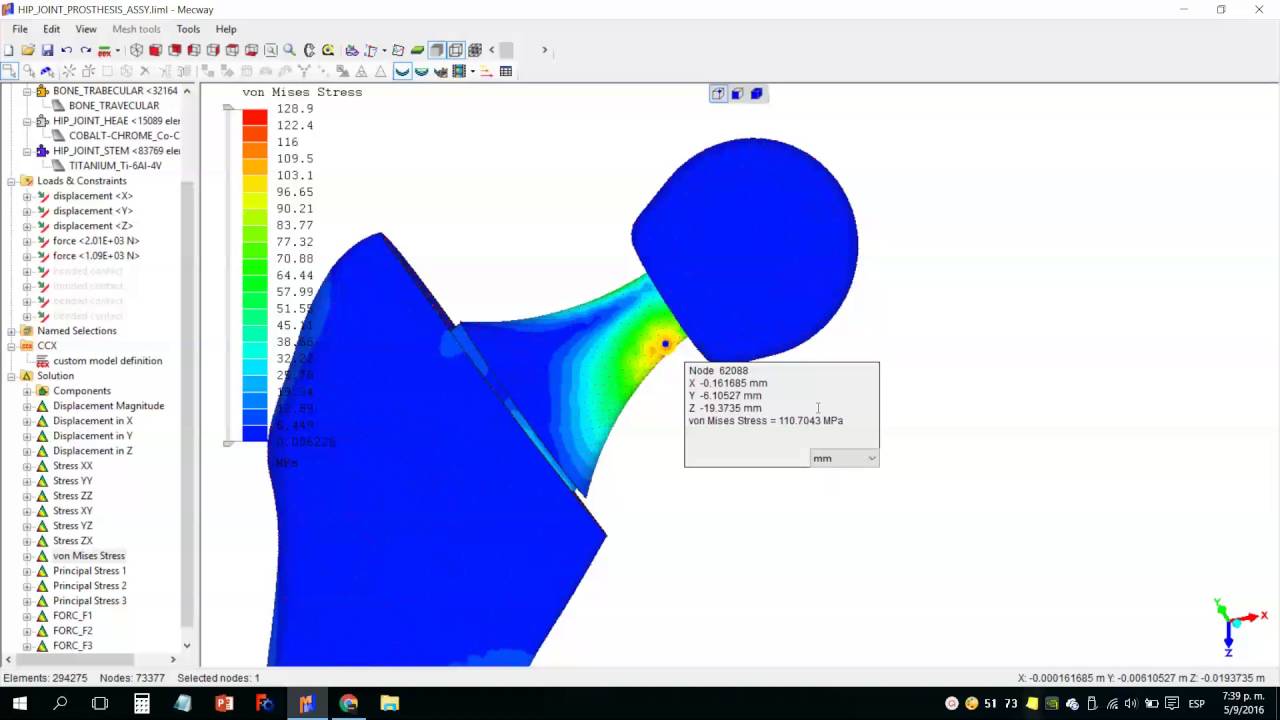This screenshot has height=720, width=1280.
Task: Open Task View from the taskbar
Action: coord(100,703)
